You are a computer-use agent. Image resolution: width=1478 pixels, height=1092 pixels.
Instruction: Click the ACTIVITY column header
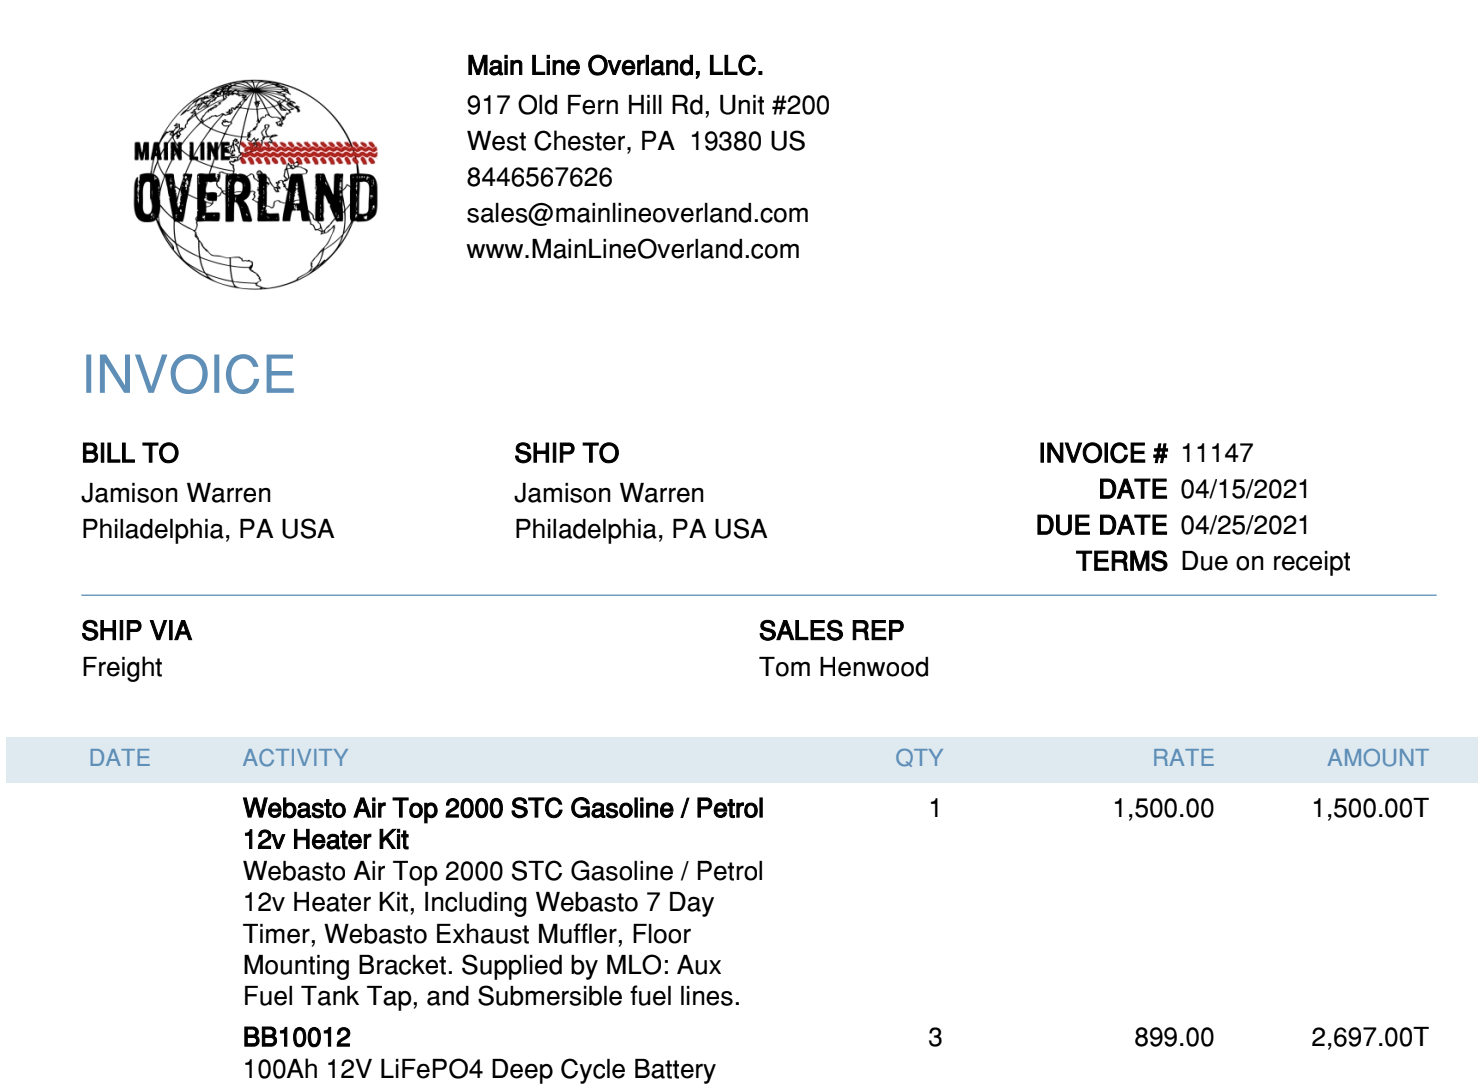tap(295, 758)
